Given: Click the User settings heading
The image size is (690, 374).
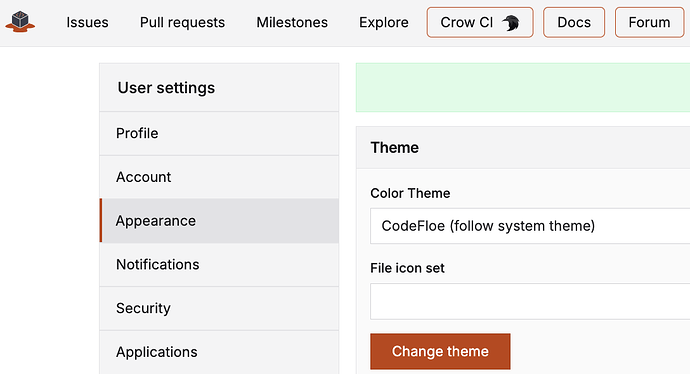Looking at the screenshot, I should 166,88.
